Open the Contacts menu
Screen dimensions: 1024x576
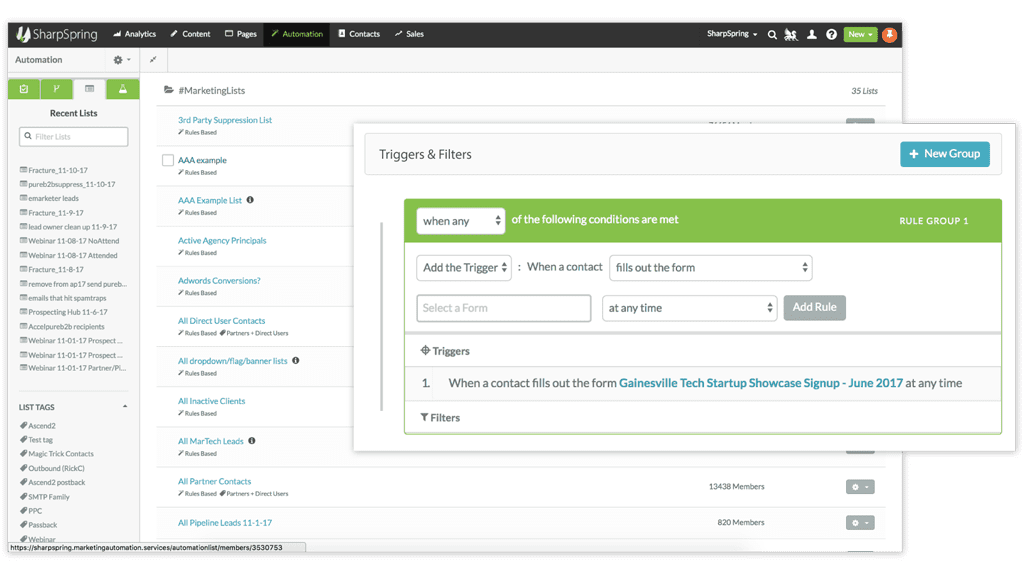359,34
